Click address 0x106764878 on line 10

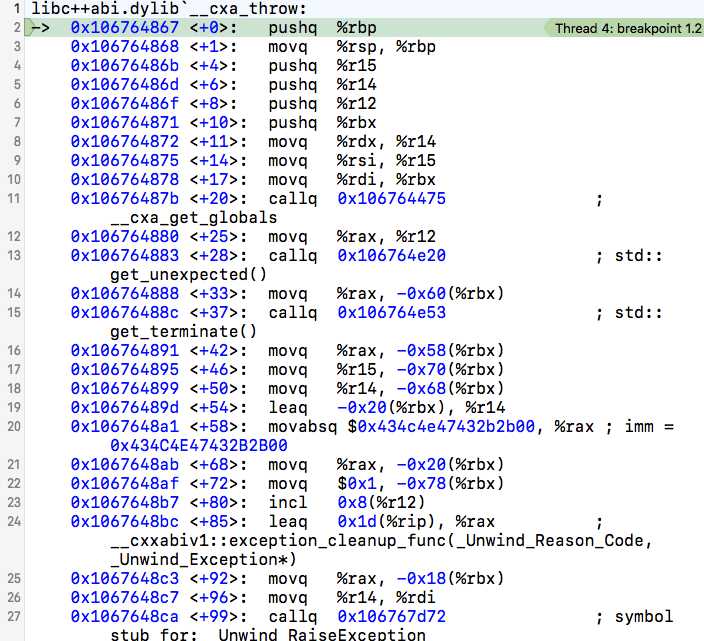pos(125,180)
